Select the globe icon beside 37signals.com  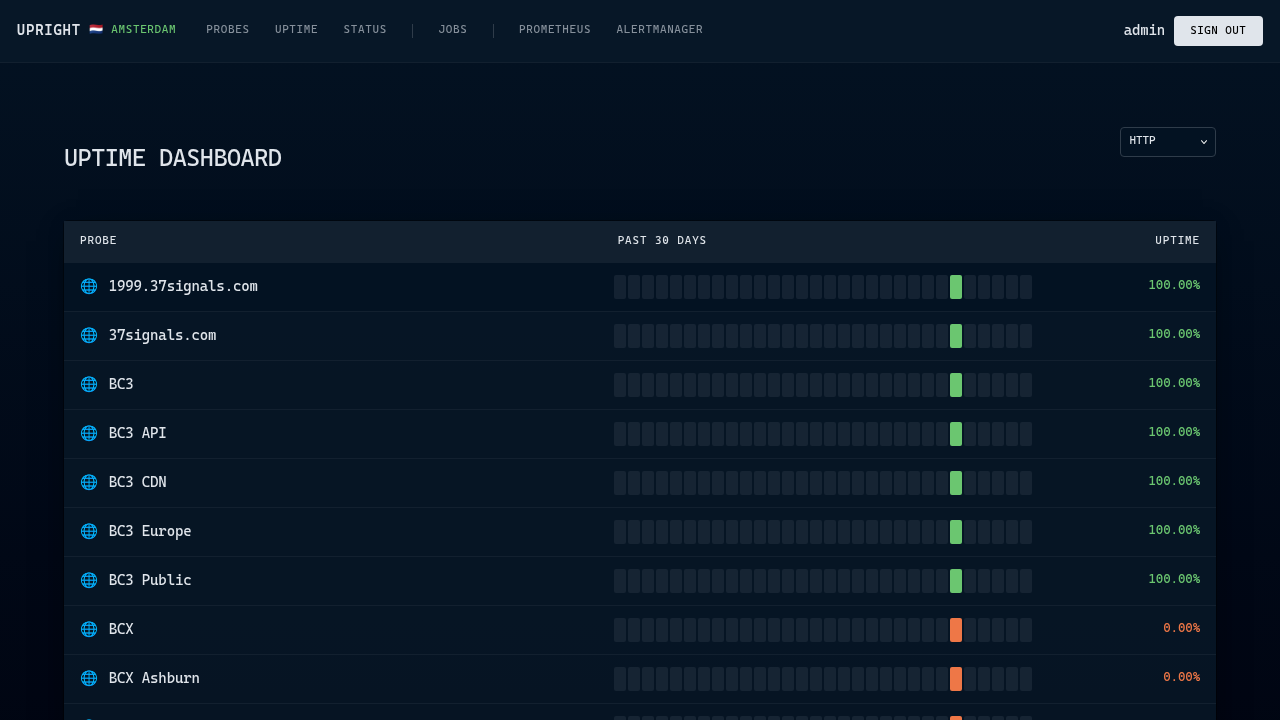89,335
